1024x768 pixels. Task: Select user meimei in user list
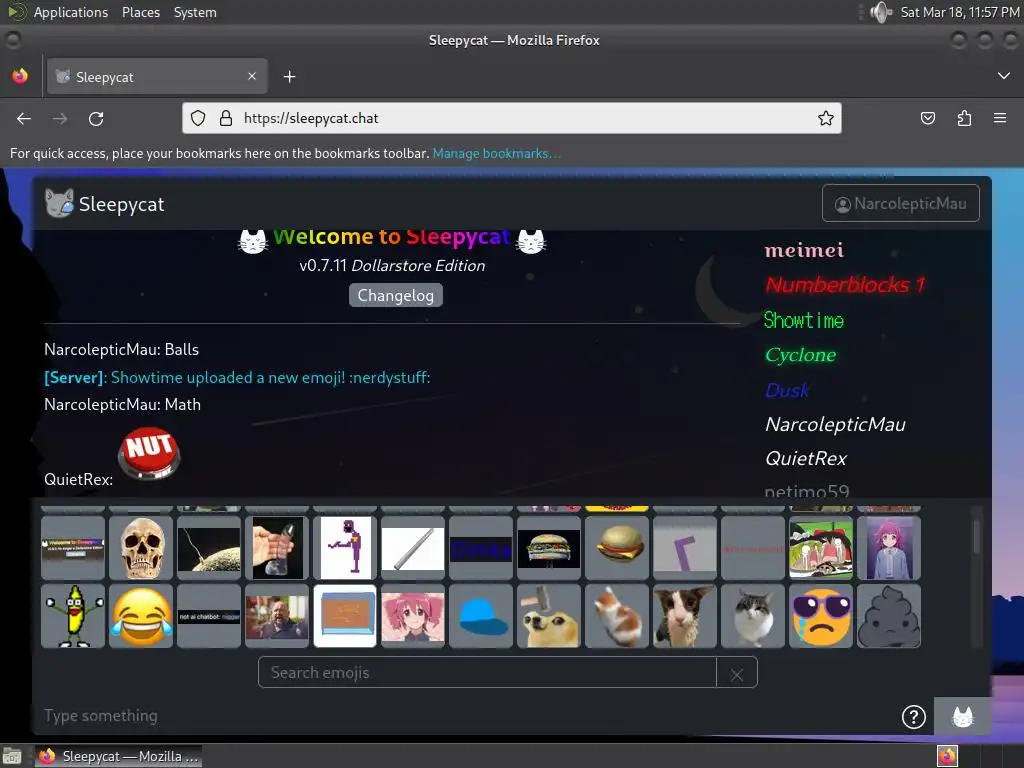click(804, 251)
